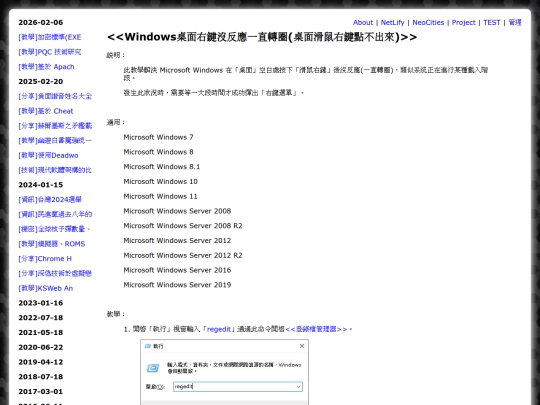Open sidebar post about Cheat

(x=46, y=111)
